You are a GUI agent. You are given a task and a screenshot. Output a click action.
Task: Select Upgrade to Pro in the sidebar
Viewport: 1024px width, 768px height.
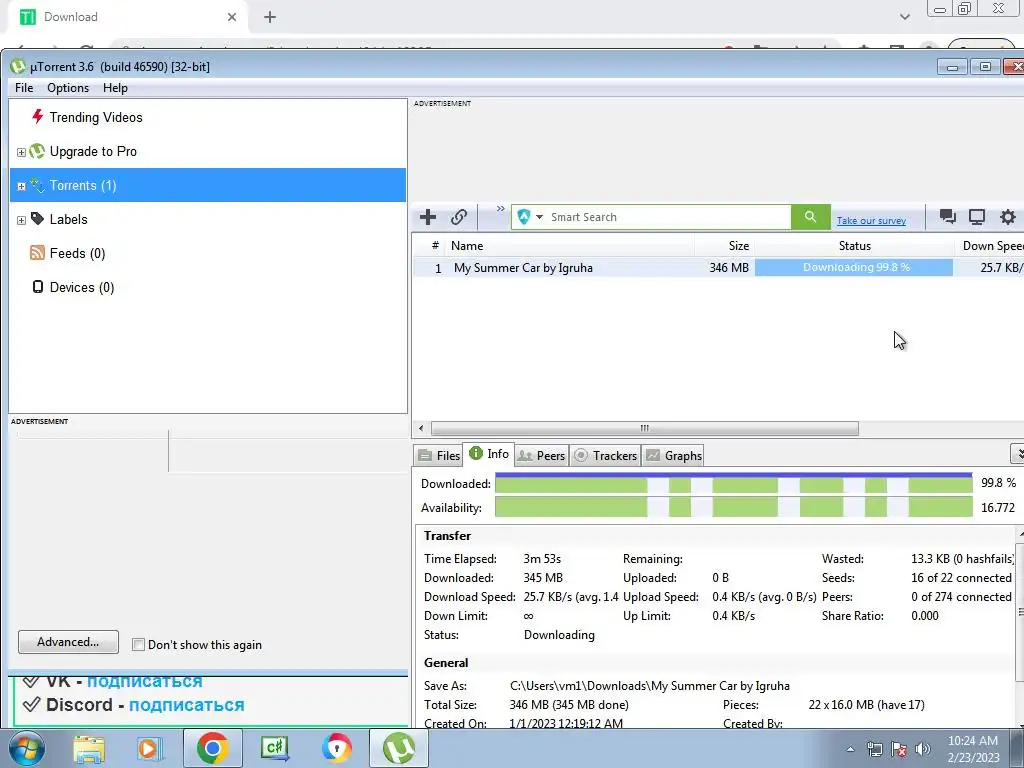(x=93, y=152)
